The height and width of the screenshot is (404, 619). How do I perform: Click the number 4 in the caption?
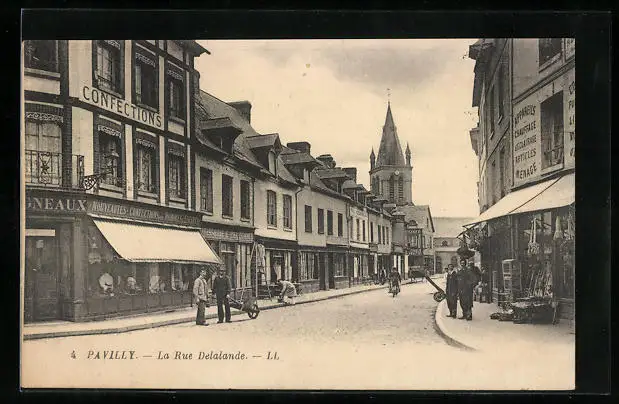tap(73, 355)
